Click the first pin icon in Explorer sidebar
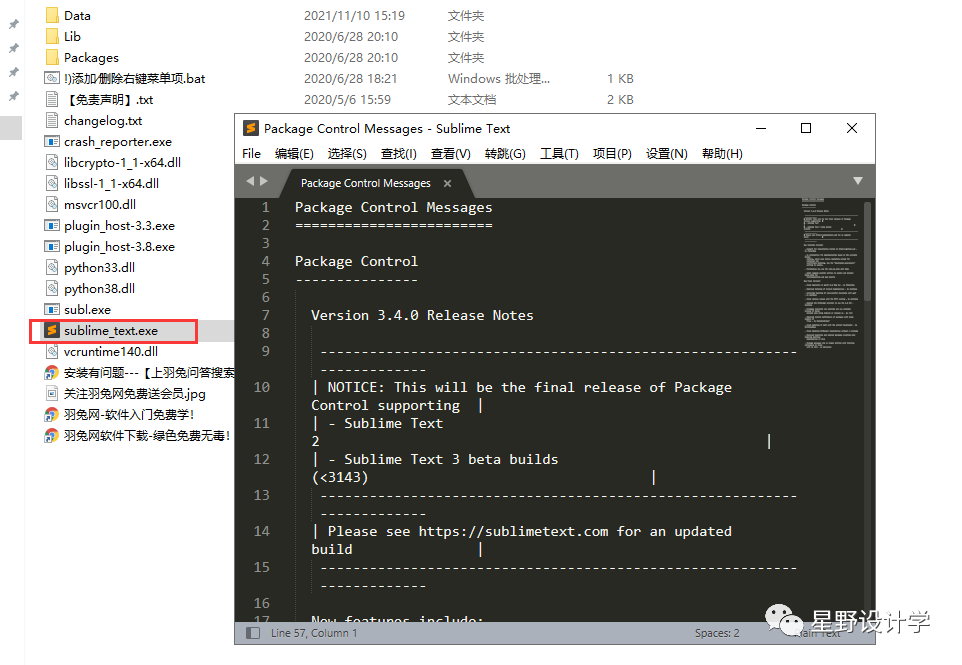The height and width of the screenshot is (665, 962). pos(13,24)
